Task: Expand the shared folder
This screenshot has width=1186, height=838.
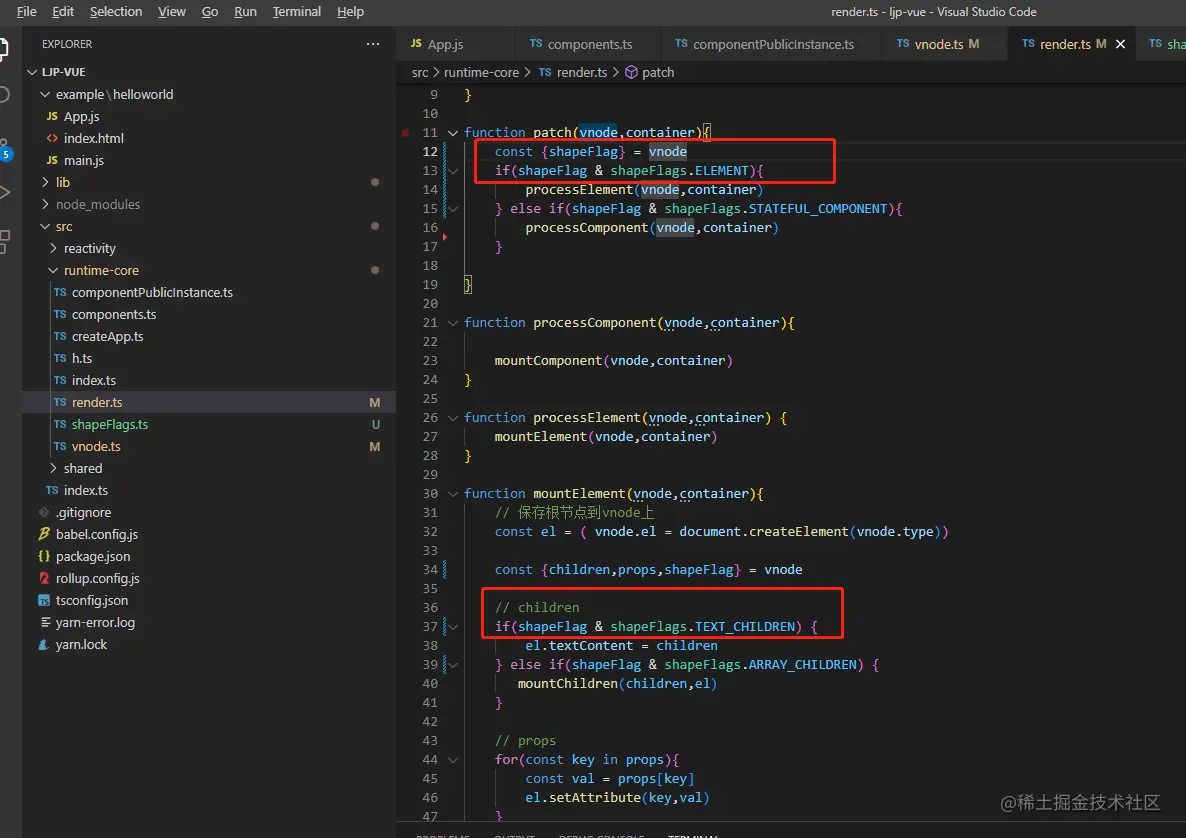Action: click(x=82, y=468)
